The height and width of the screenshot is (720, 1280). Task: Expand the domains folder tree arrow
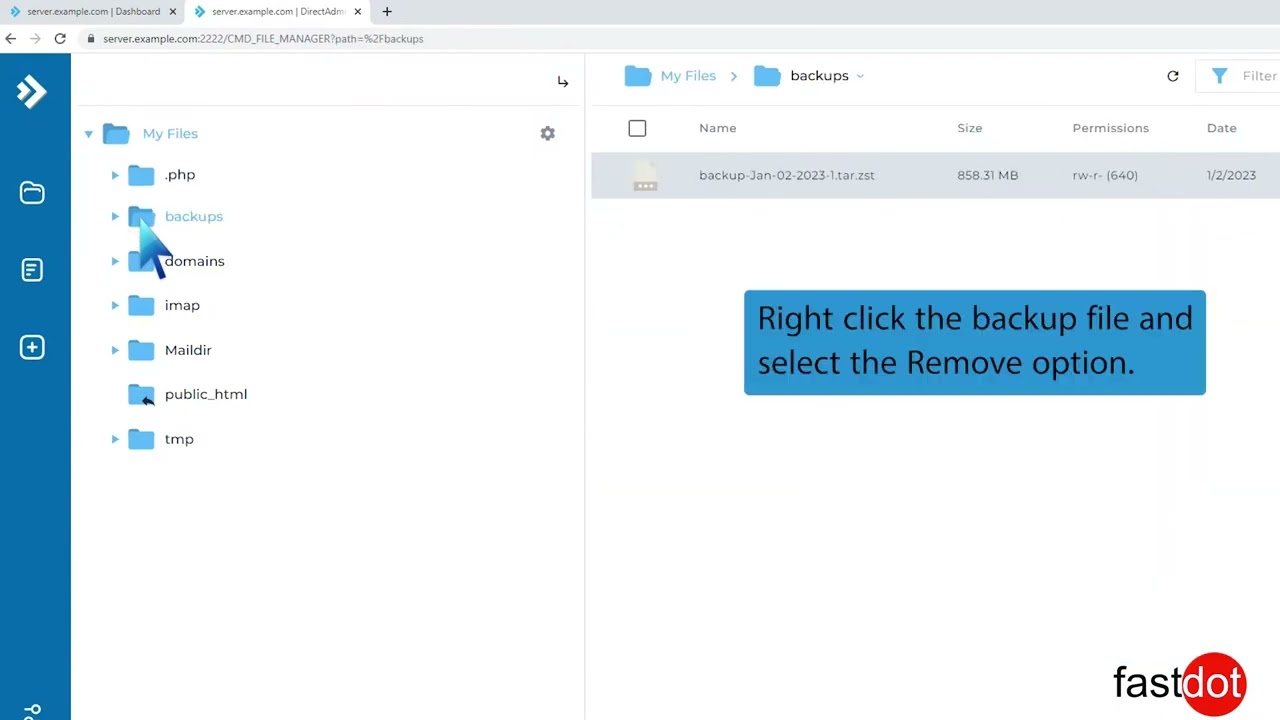coord(115,261)
